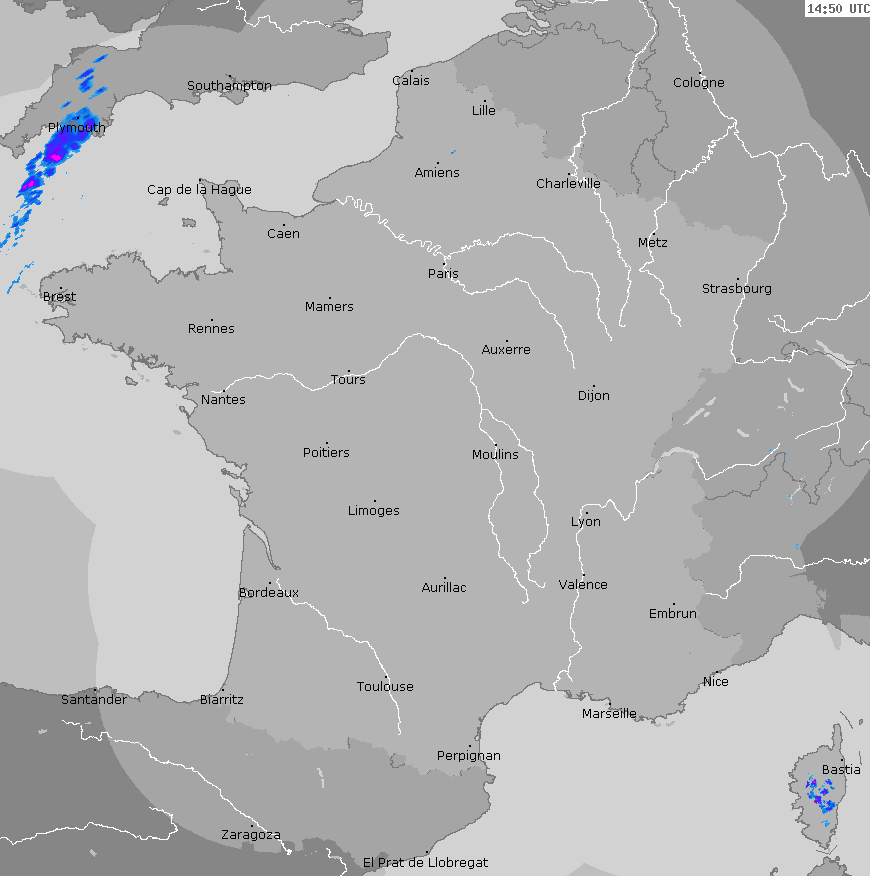Click the small blue echo near Amiens
Viewport: 870px width, 876px height.
(453, 152)
